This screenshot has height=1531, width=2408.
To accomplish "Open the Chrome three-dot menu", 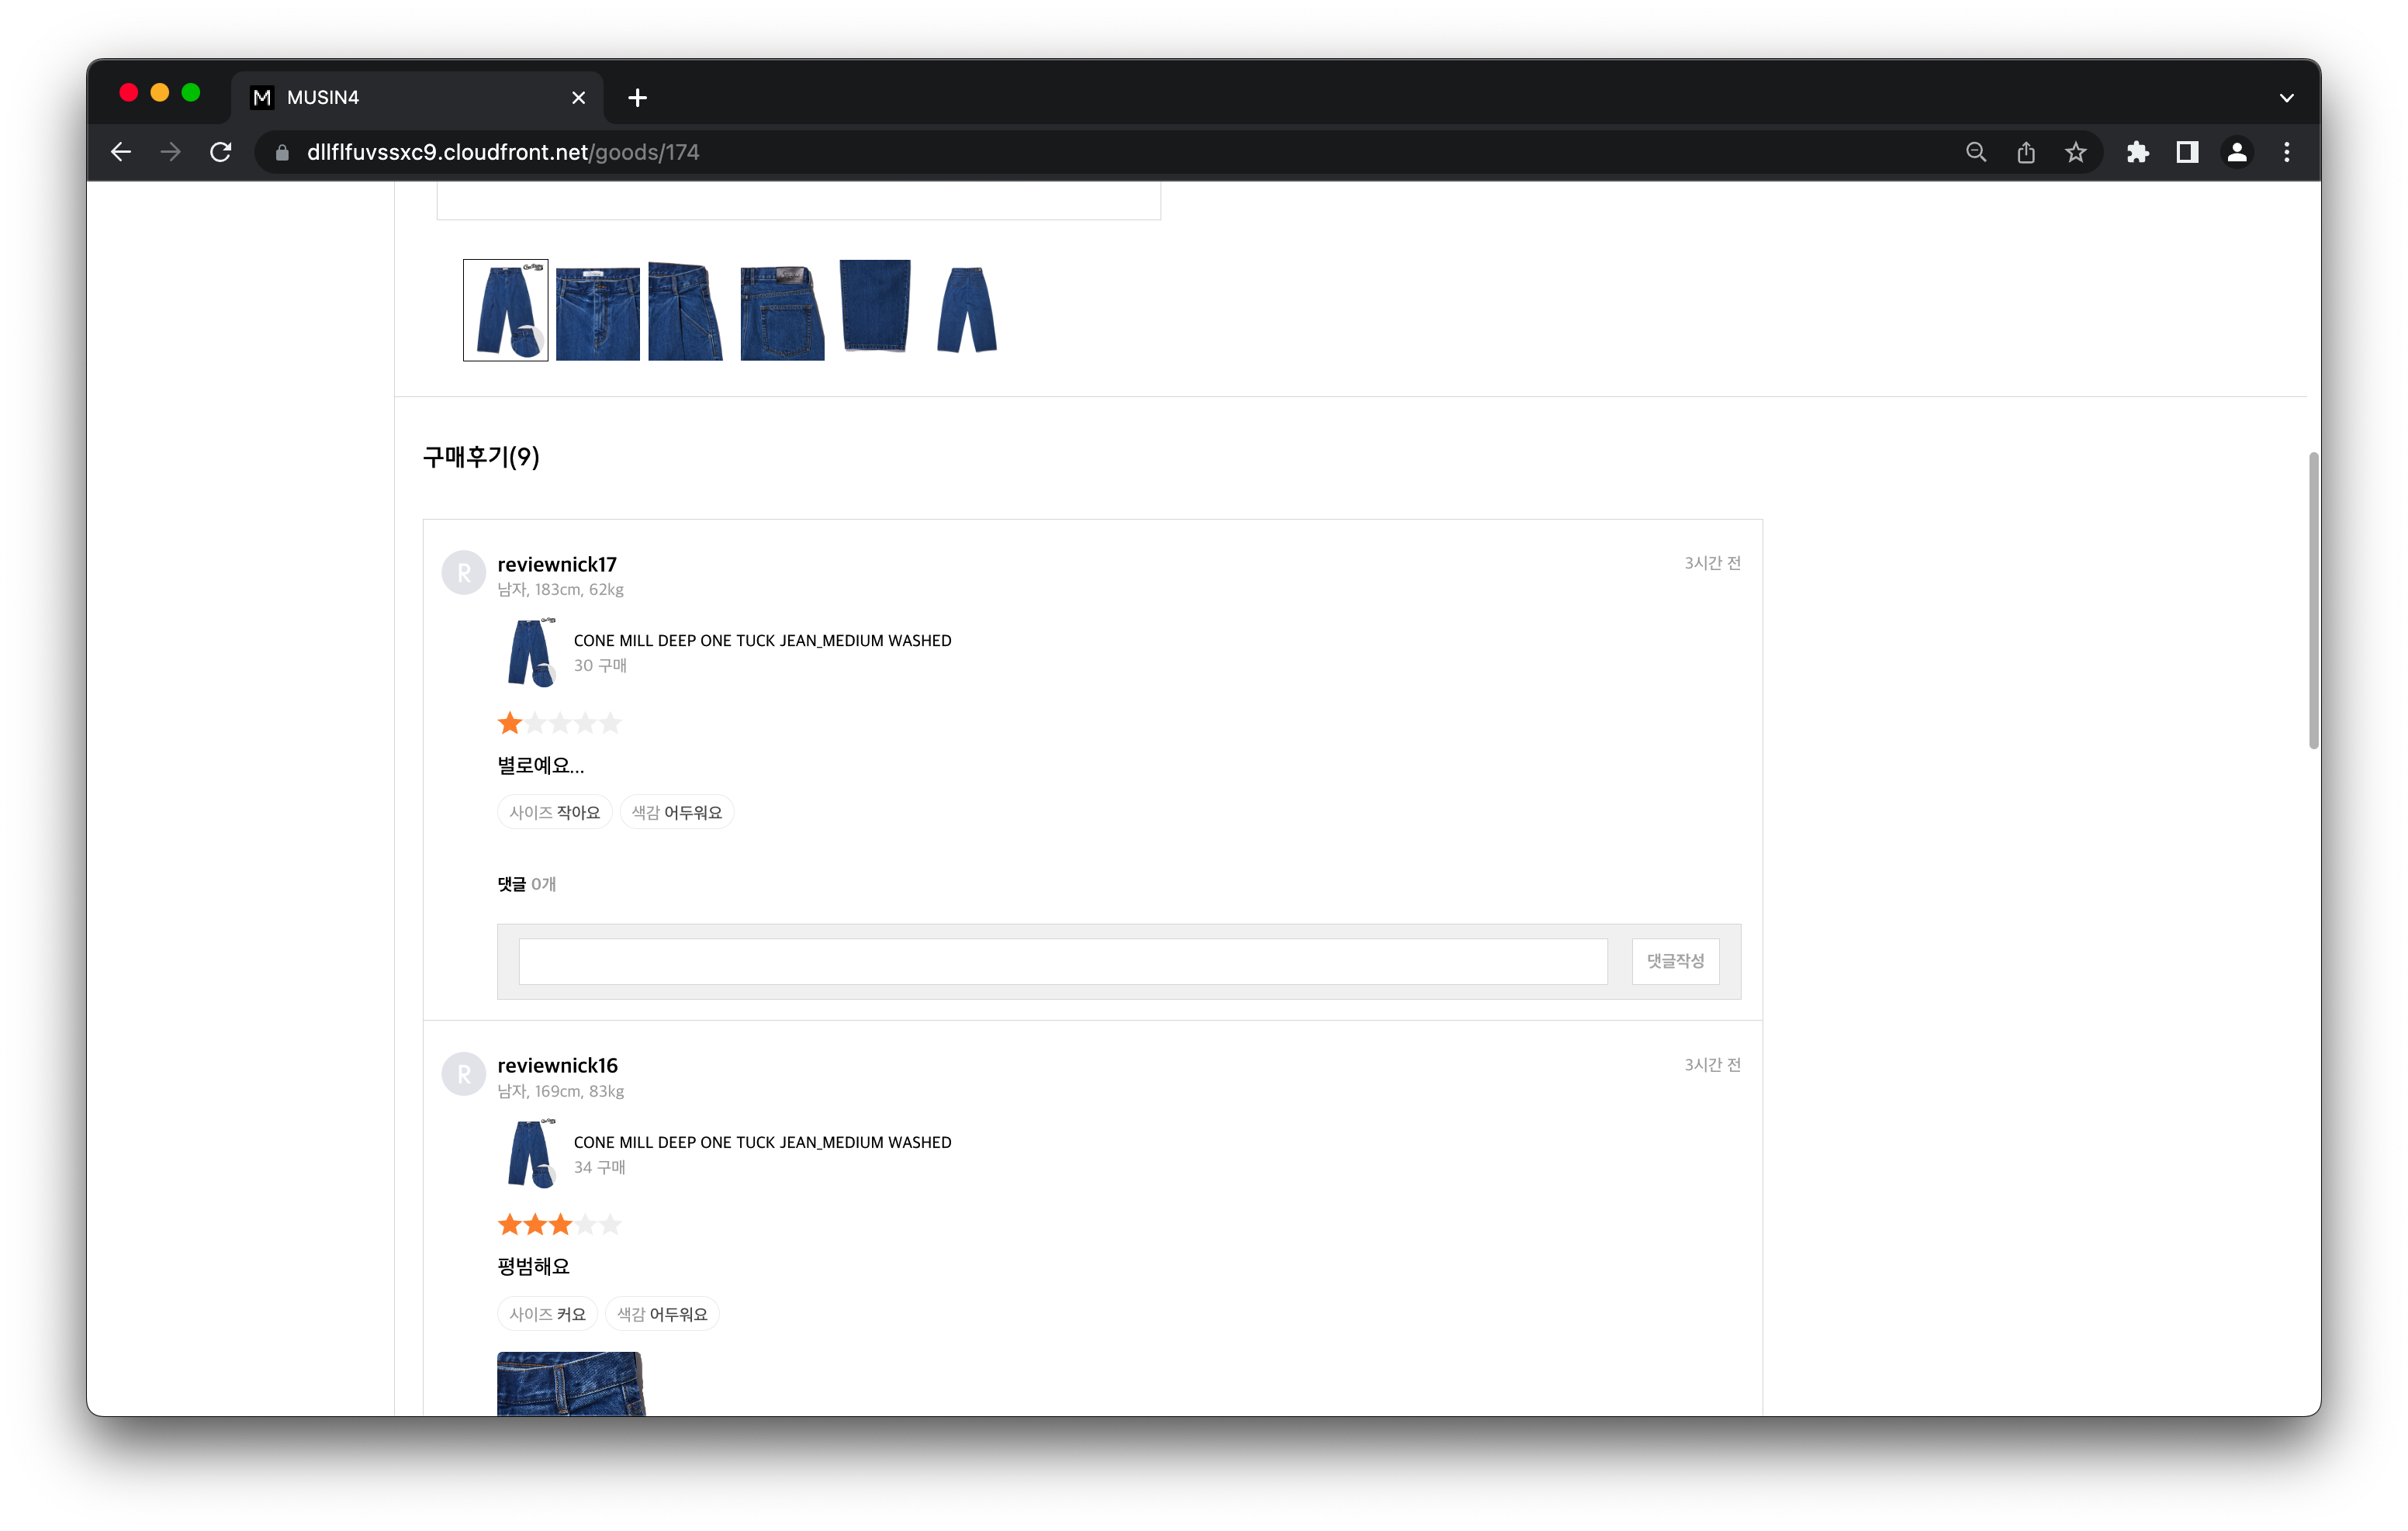I will [x=2287, y=152].
